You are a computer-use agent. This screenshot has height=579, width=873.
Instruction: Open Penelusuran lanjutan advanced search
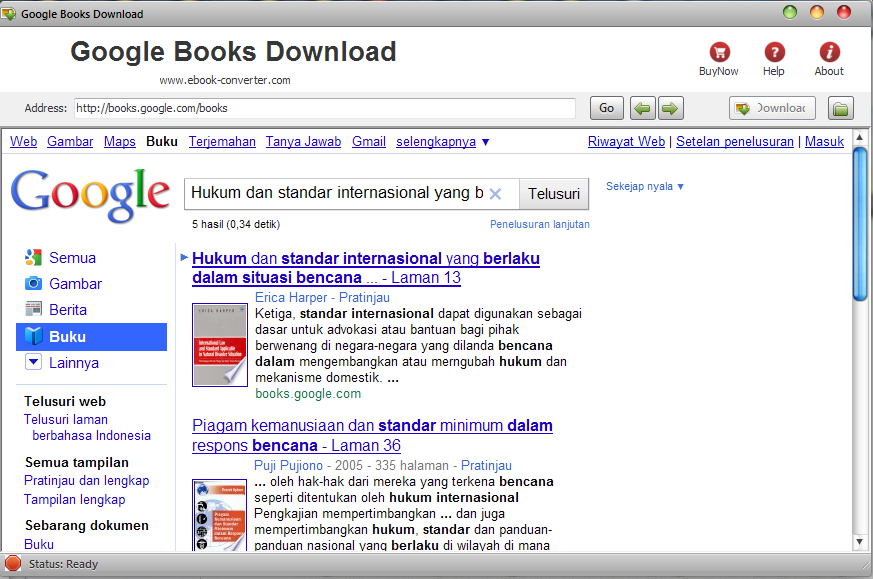click(x=540, y=224)
